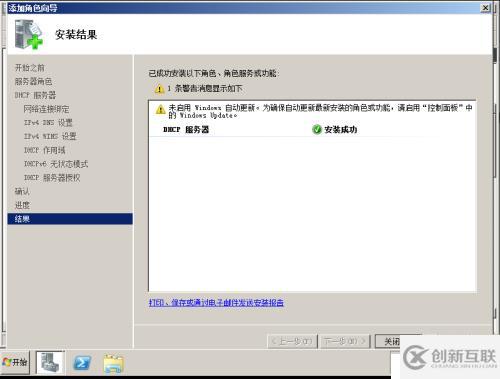Viewport: 500px width, 379px height.
Task: Click the 安装结果 page title
Action: [76, 34]
